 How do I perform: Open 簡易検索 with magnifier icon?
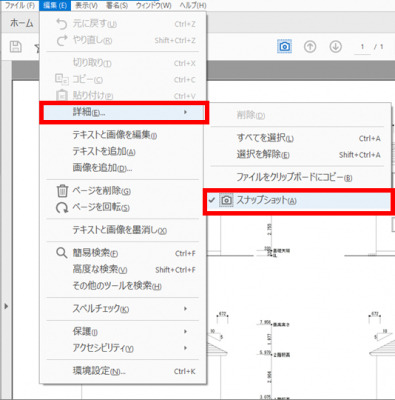[122, 253]
